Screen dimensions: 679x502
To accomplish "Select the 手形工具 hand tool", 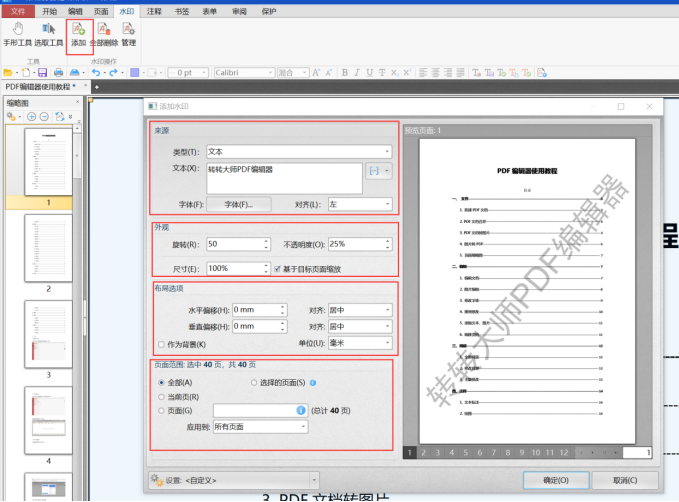I will pyautogui.click(x=18, y=33).
